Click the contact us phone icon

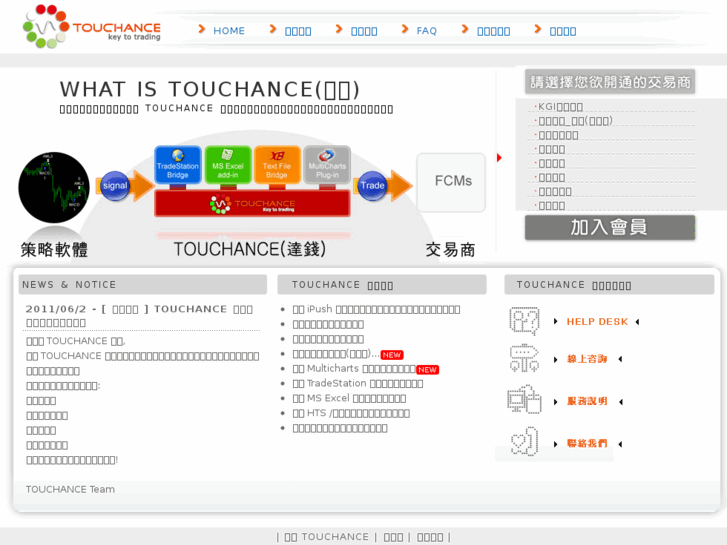[524, 442]
